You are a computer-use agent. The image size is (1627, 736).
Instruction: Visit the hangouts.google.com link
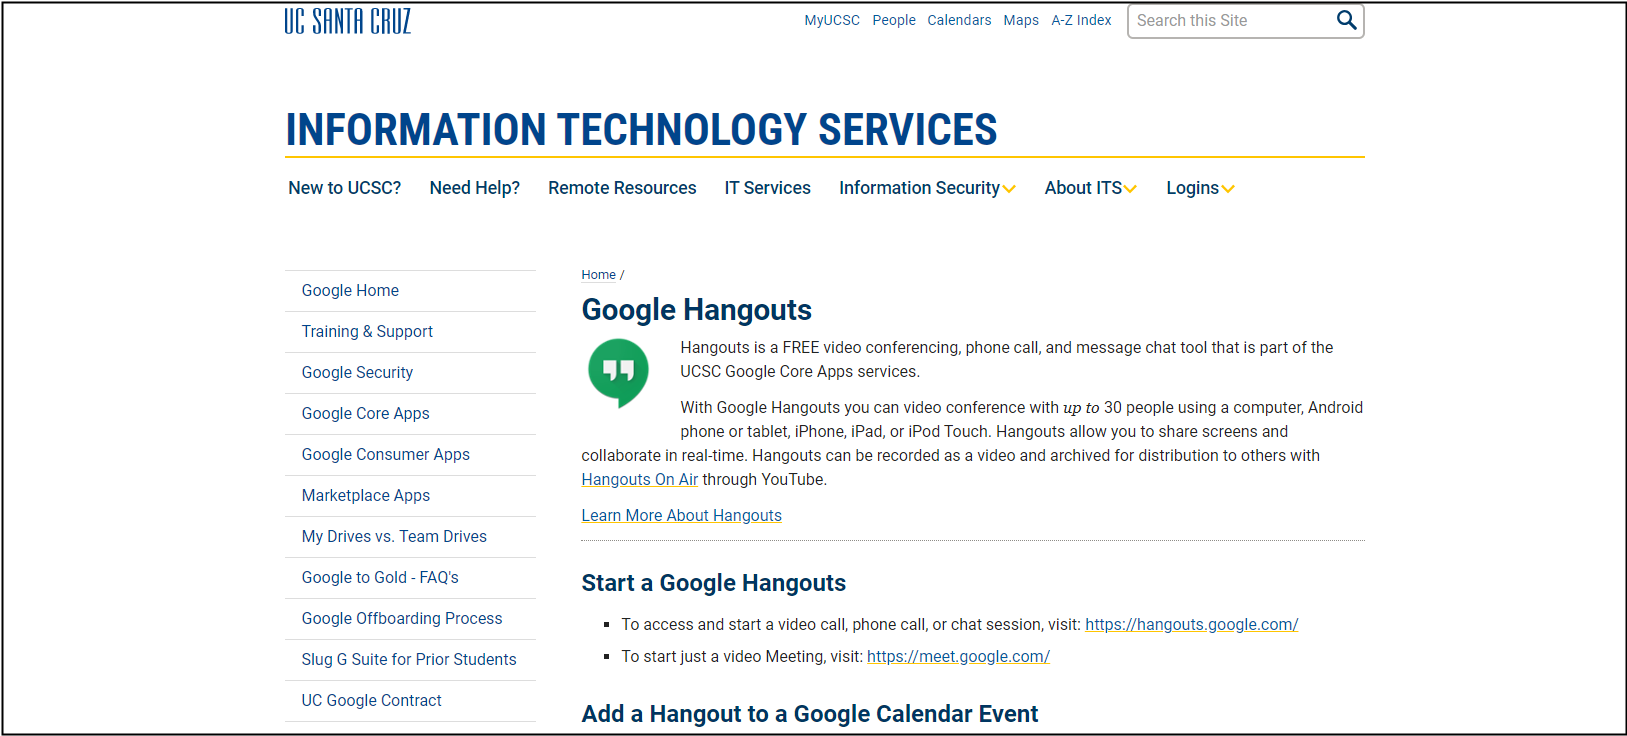click(x=1191, y=625)
